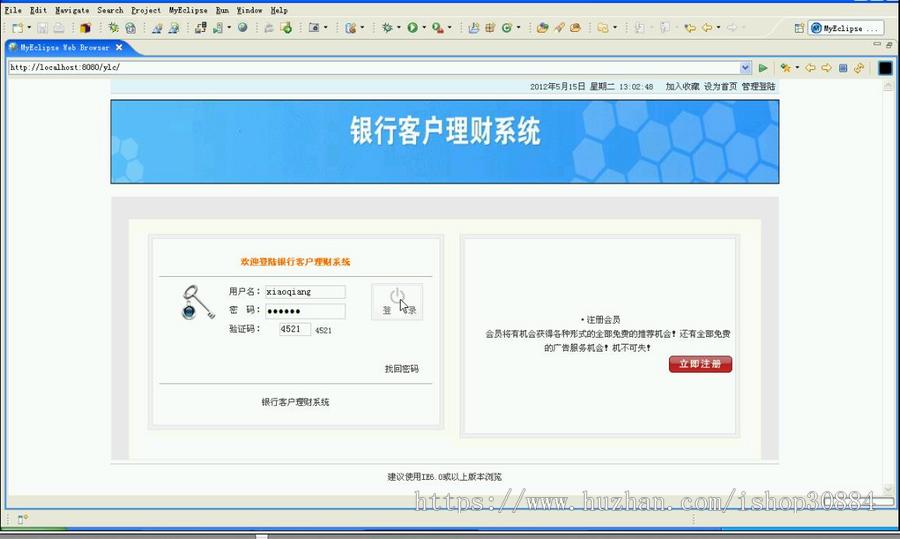
Task: Open the favorites star dropdown arrow
Action: pyautogui.click(x=797, y=68)
